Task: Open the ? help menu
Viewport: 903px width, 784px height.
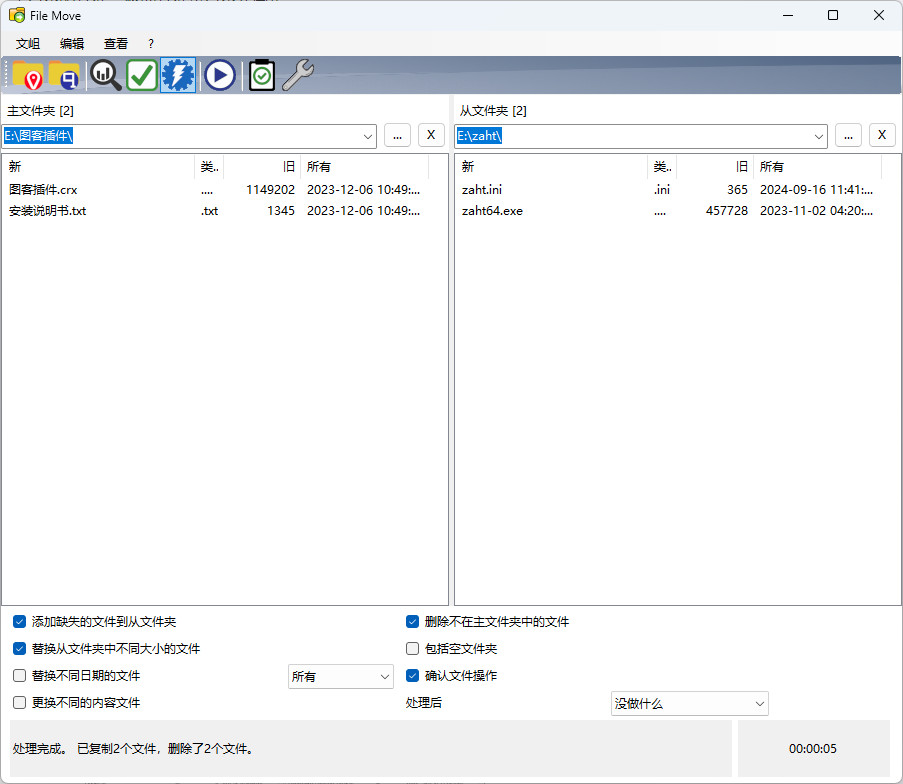Action: (x=151, y=44)
